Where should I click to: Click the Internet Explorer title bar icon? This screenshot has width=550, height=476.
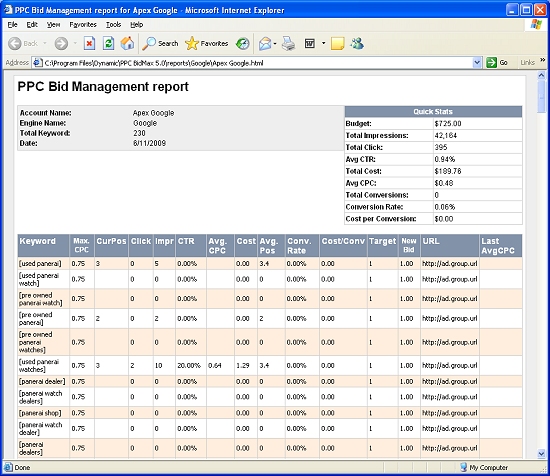pos(8,10)
